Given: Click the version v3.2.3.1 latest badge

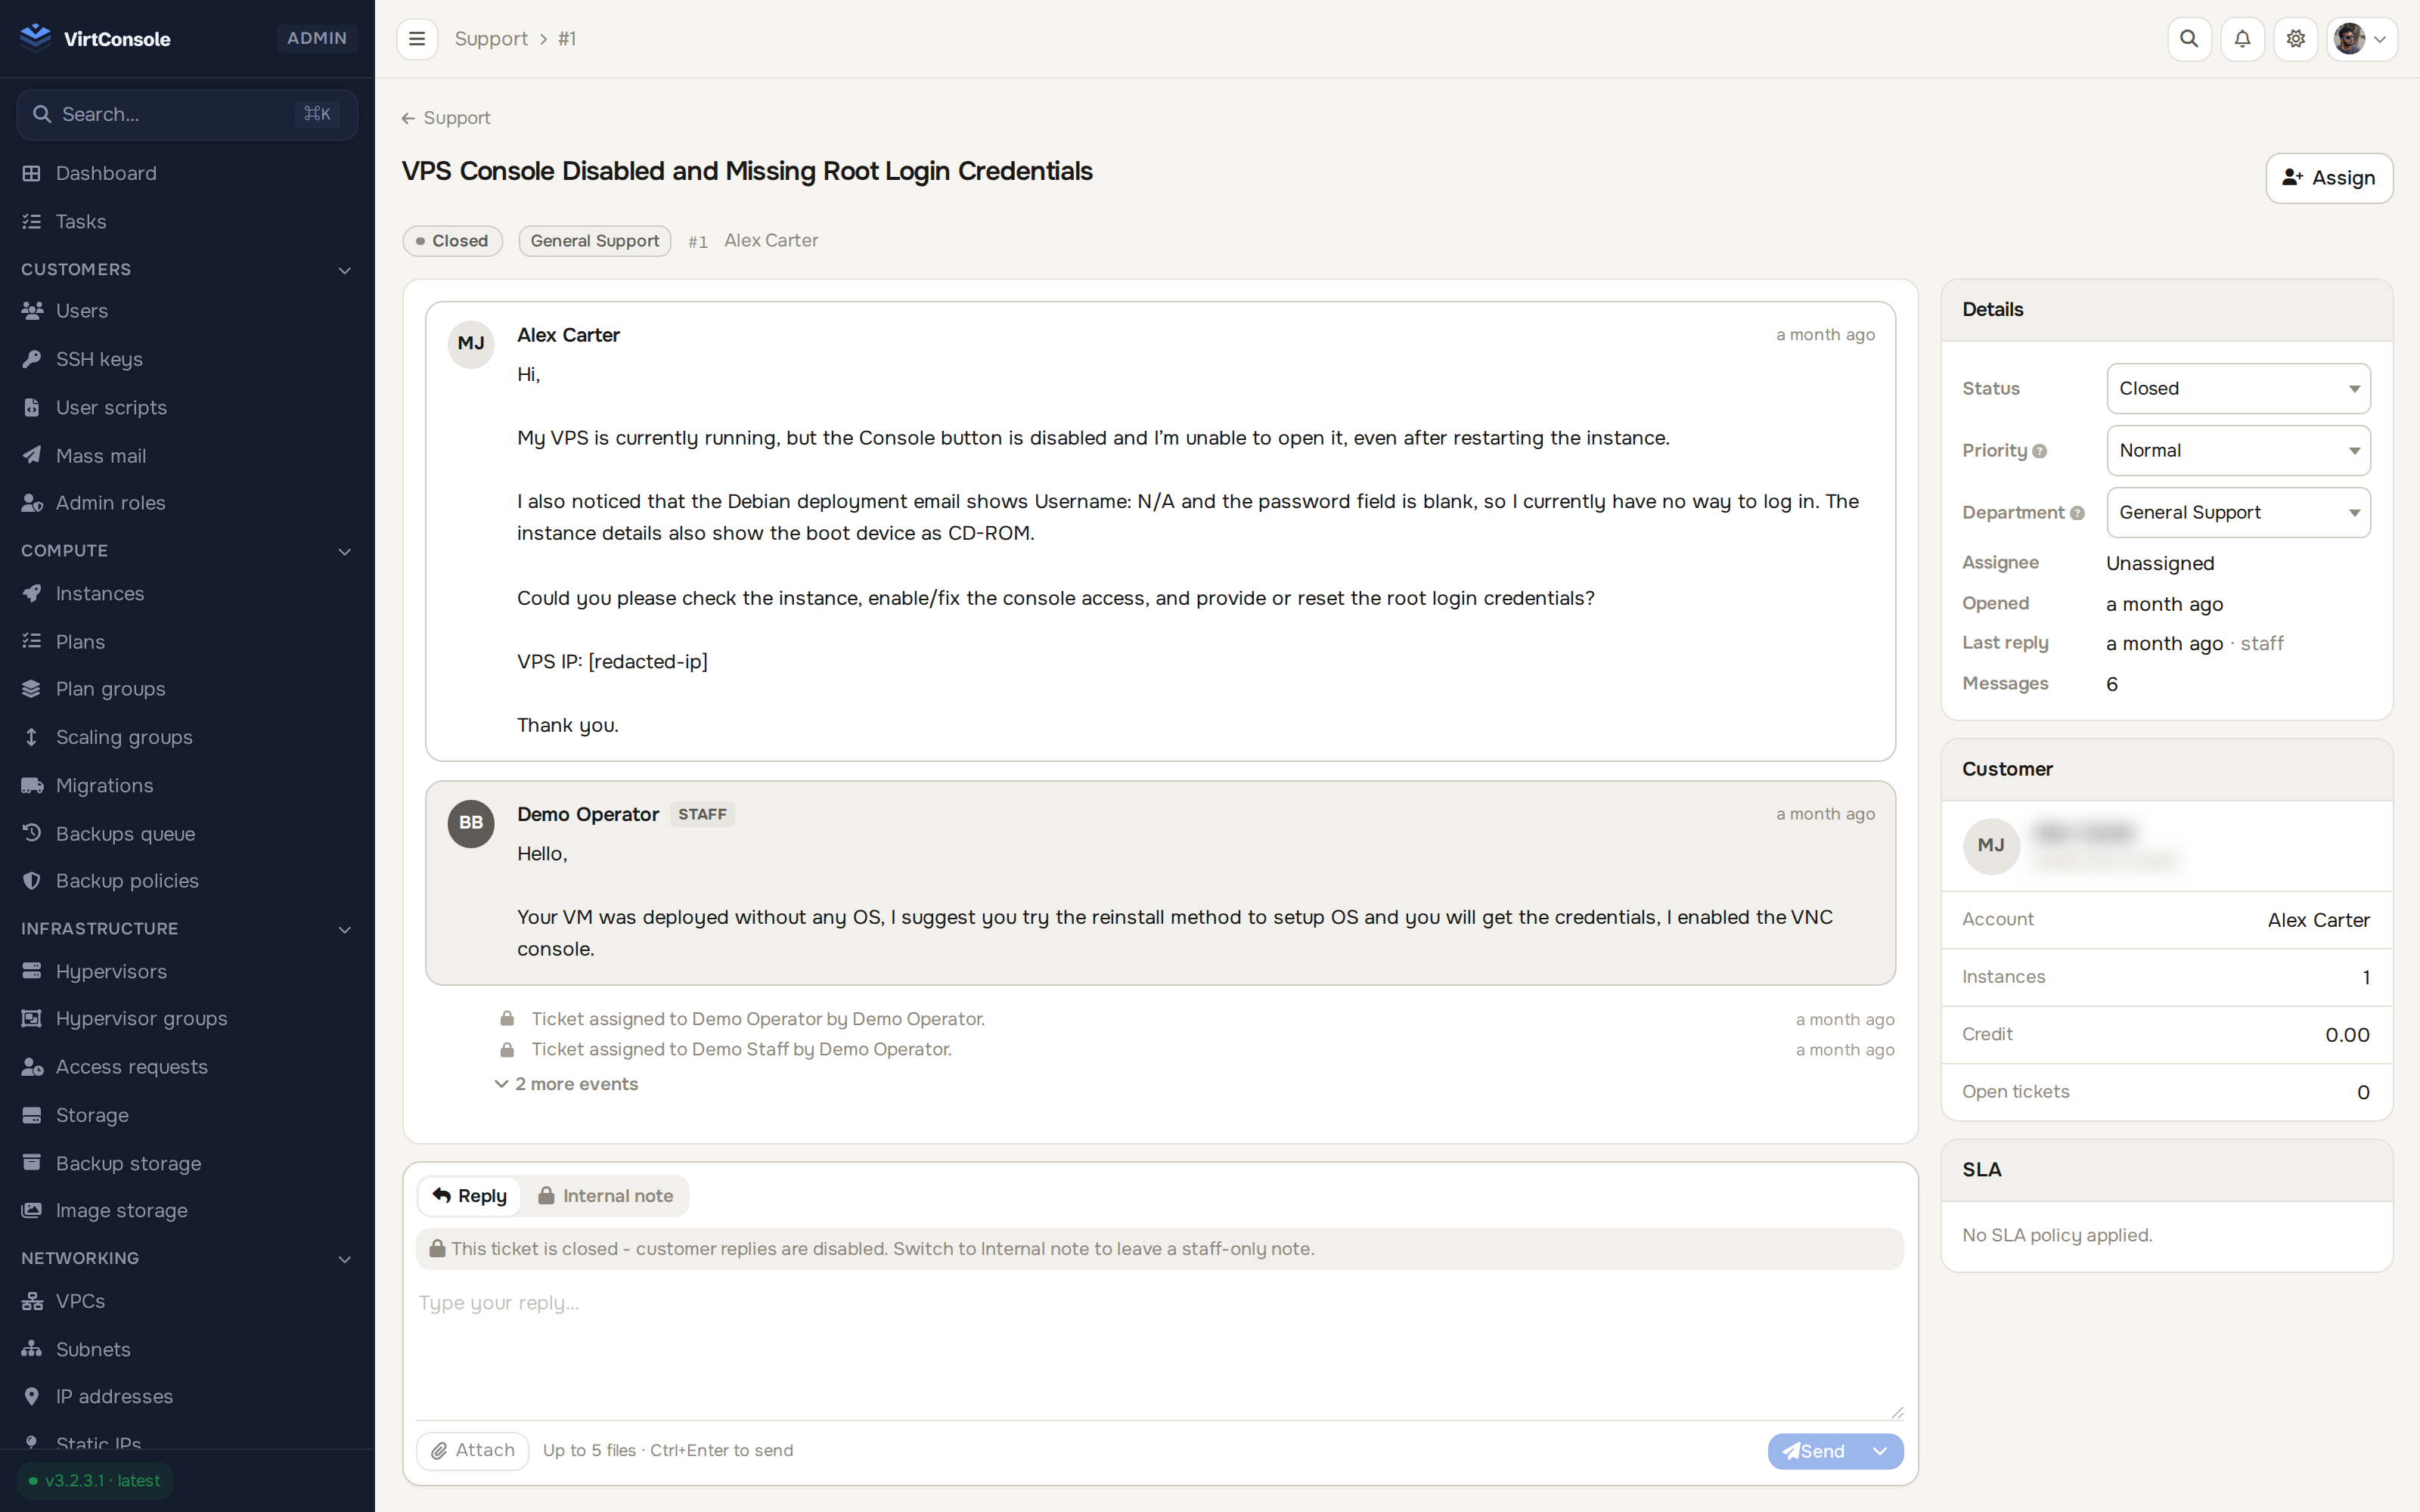Looking at the screenshot, I should pyautogui.click(x=95, y=1481).
